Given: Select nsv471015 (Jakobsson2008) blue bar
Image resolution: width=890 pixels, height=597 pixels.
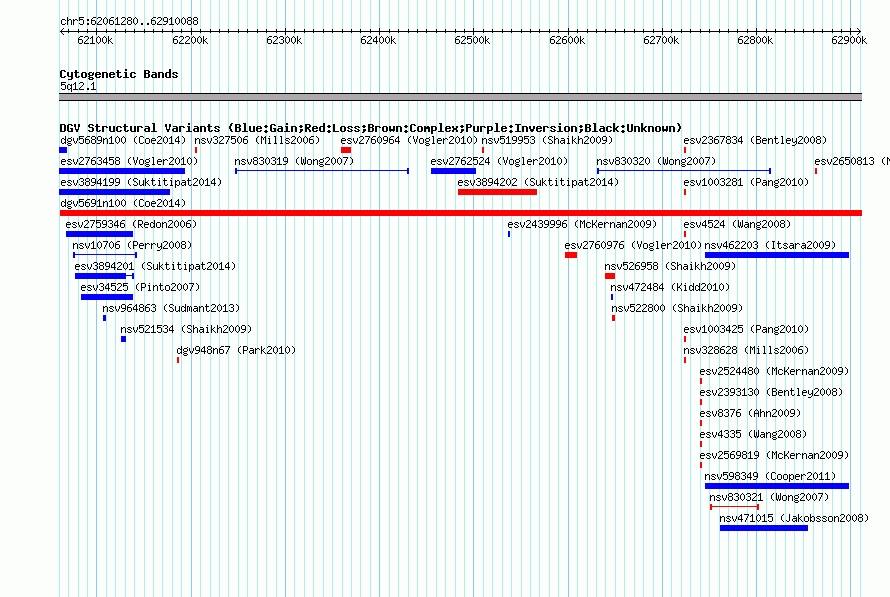Looking at the screenshot, I should point(763,528).
